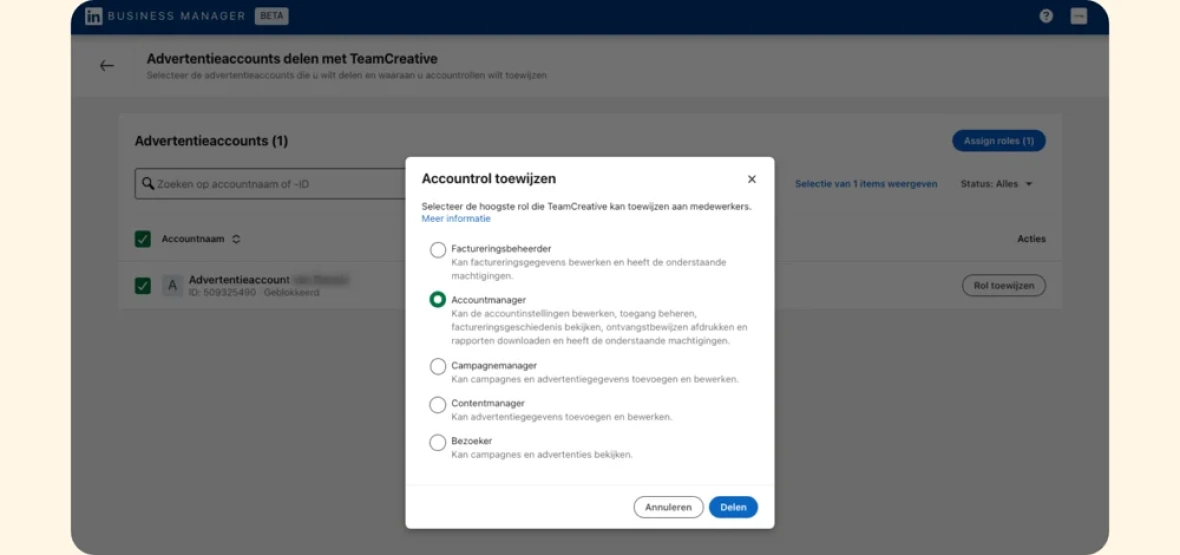The height and width of the screenshot is (555, 1180).
Task: Open the Meer informatie link
Action: [456, 219]
